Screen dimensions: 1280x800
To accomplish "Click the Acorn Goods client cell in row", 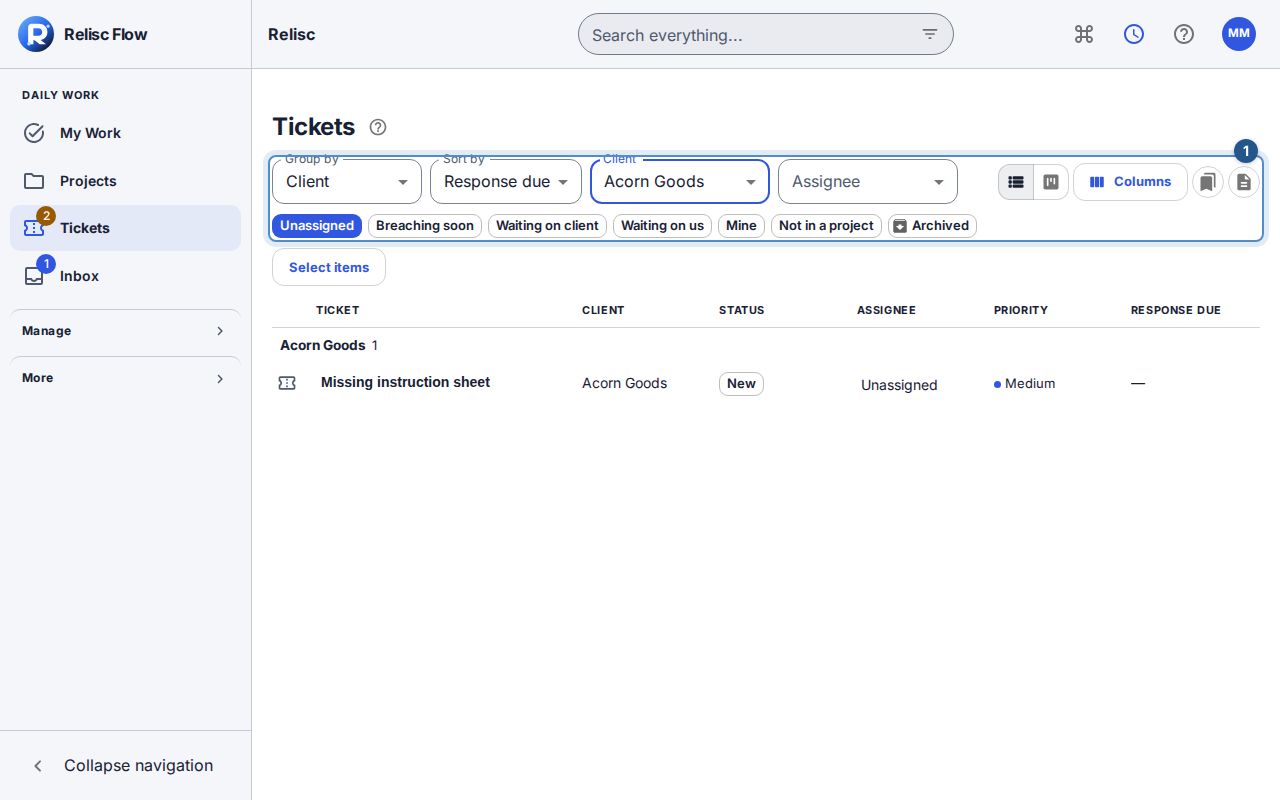I will (x=624, y=383).
